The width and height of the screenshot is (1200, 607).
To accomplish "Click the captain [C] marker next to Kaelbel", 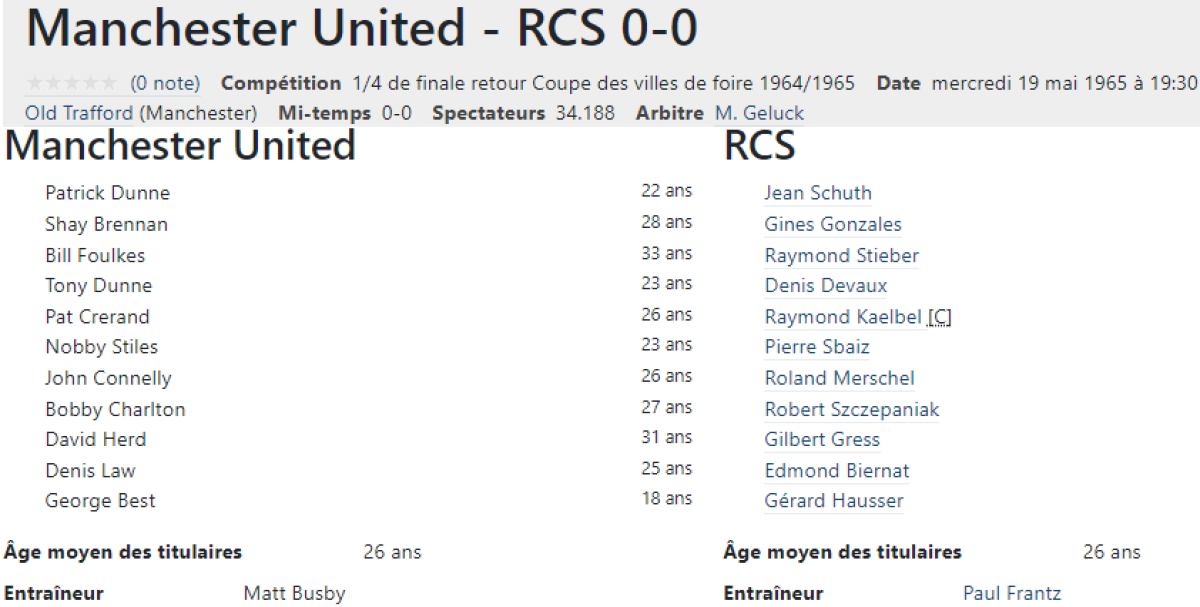I will [x=940, y=317].
